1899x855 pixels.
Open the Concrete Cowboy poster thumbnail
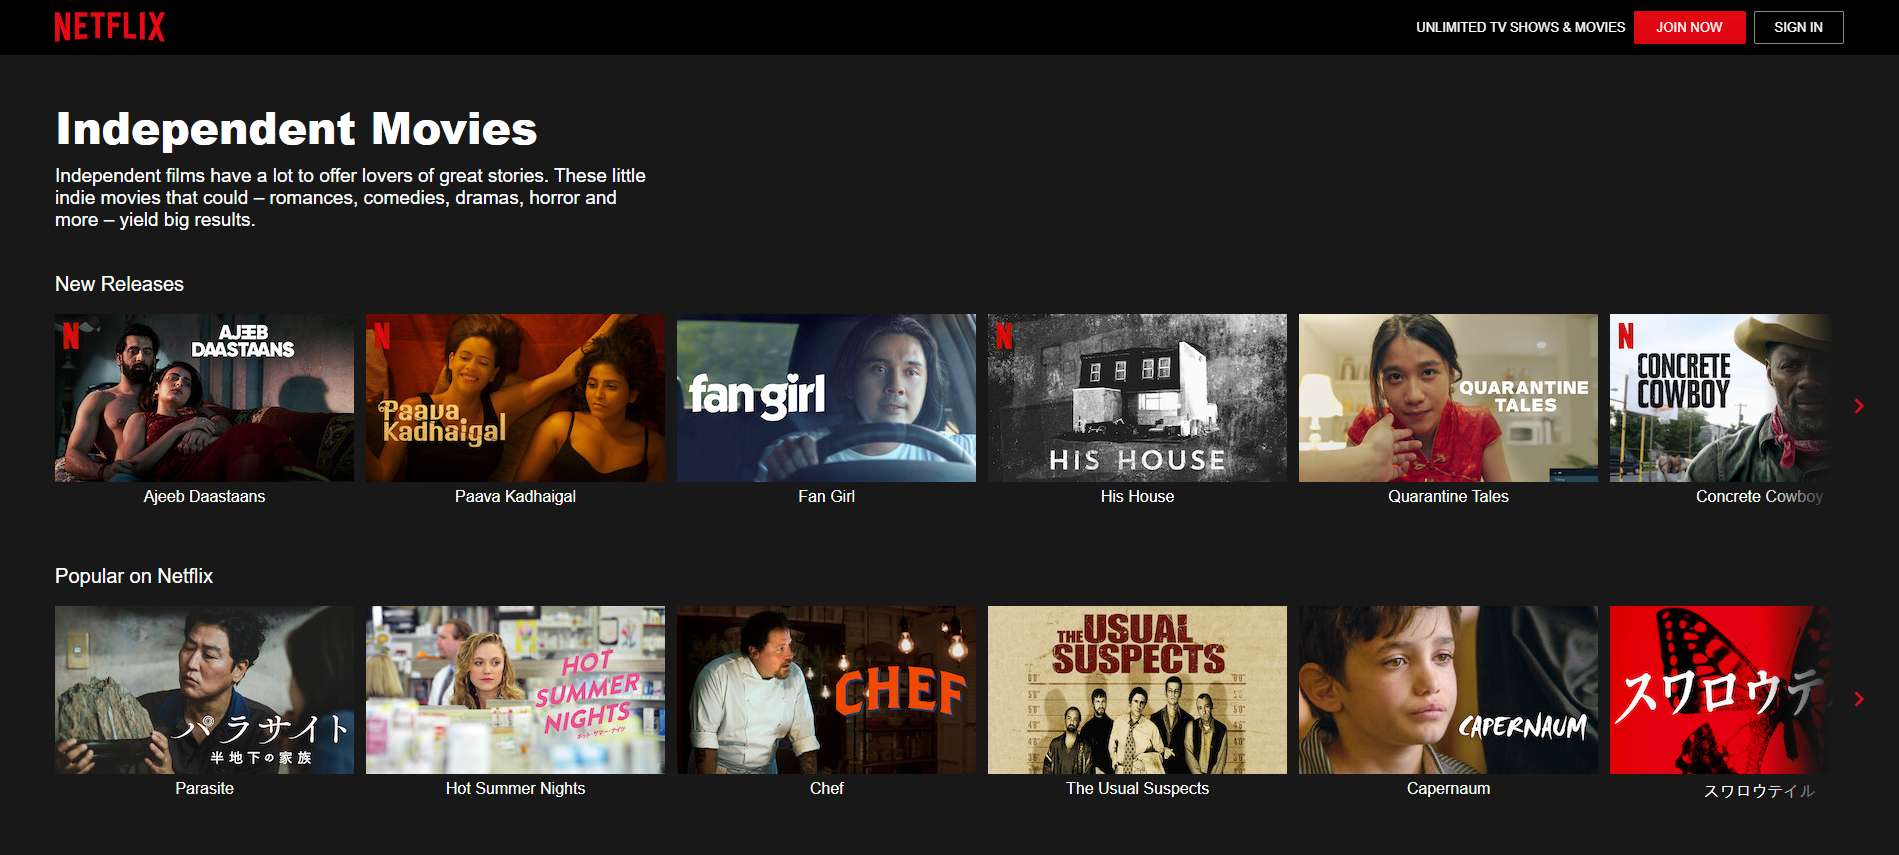pos(1720,398)
